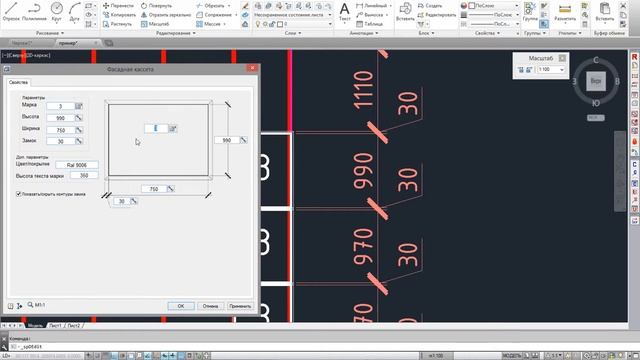The image size is (640, 360).
Task: Click the Цвет/покрытие Ral 9006 field
Action: click(x=77, y=165)
